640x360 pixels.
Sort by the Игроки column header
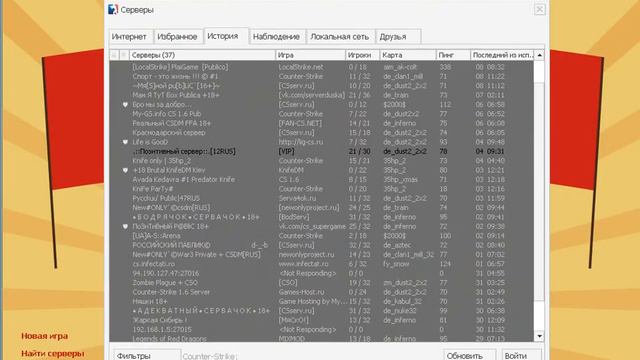click(x=362, y=55)
